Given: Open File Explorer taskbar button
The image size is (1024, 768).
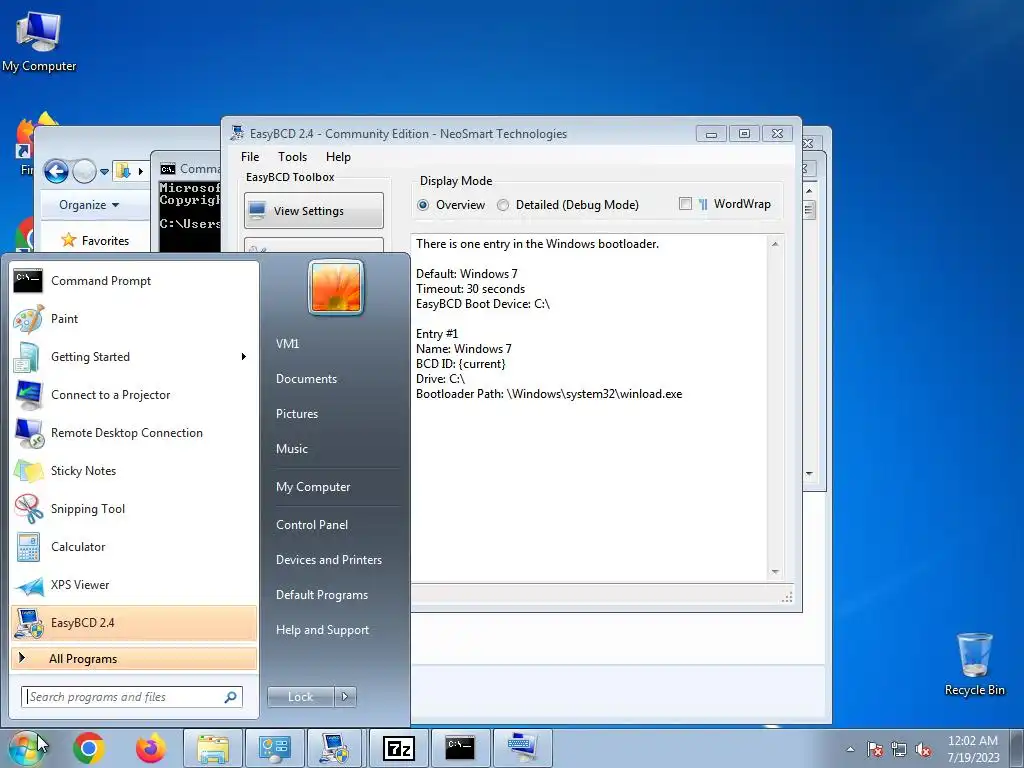Looking at the screenshot, I should pos(213,748).
